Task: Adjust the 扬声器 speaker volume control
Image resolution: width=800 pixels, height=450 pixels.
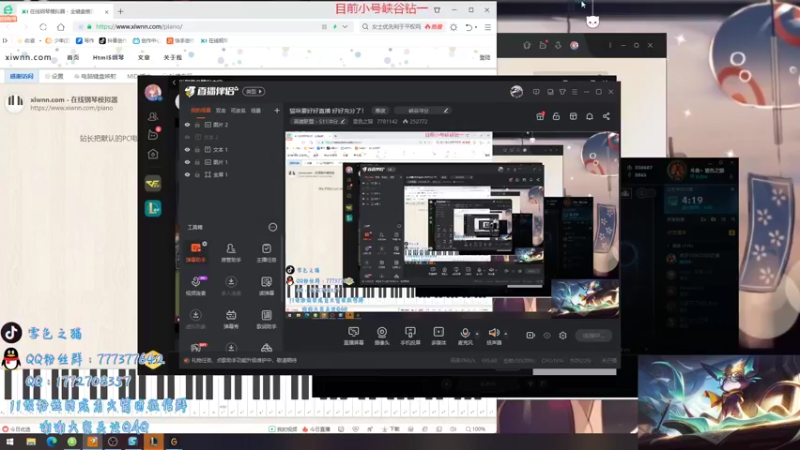Action: 493,336
